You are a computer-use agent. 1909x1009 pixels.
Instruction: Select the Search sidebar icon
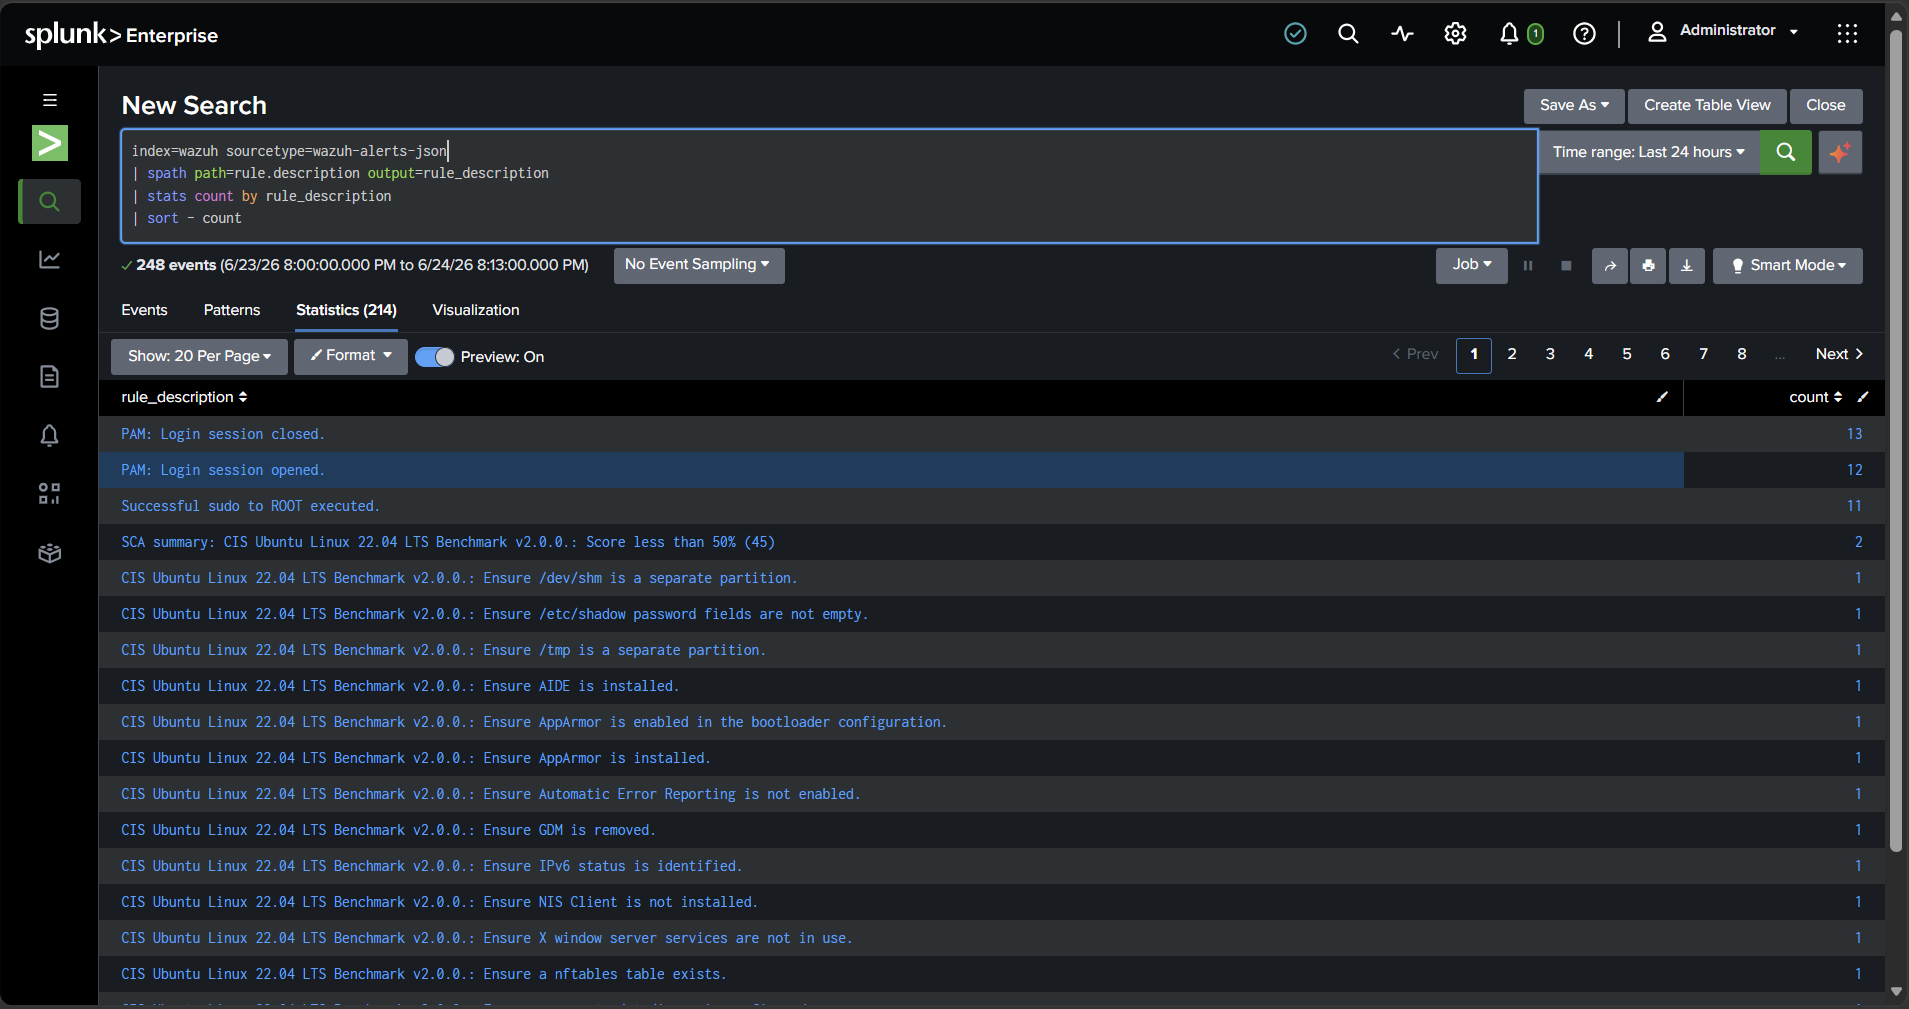[49, 202]
